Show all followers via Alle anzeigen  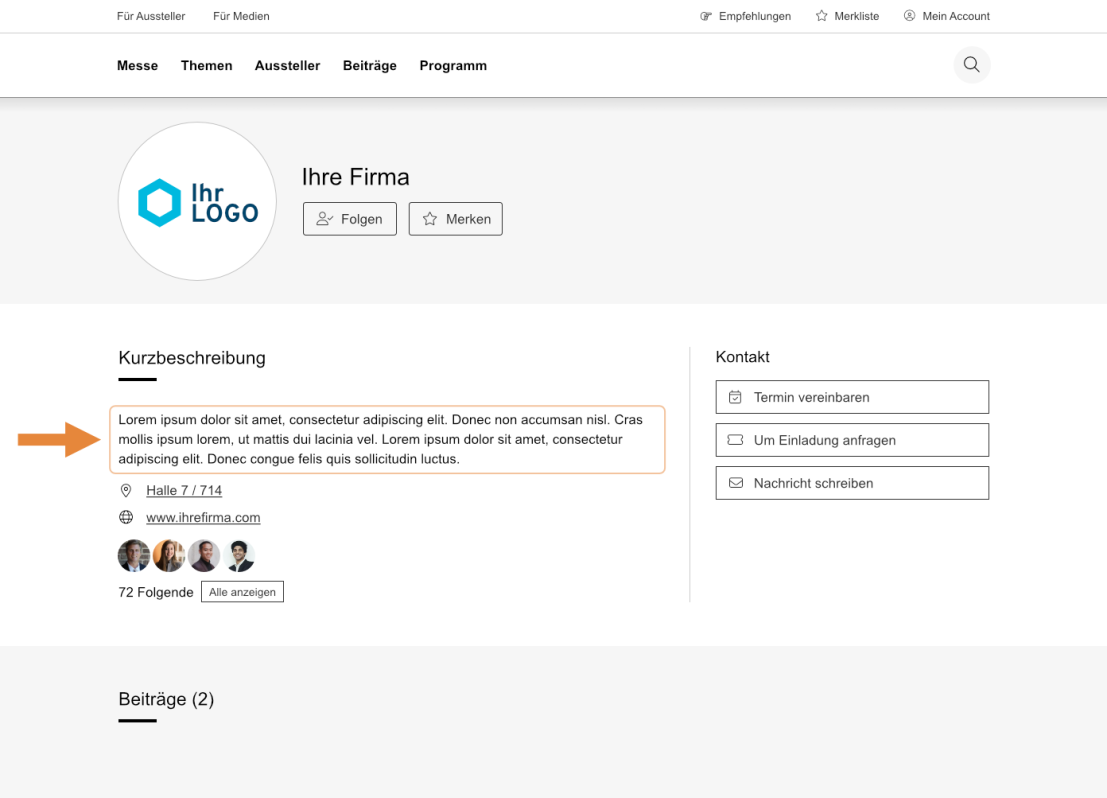coord(242,591)
